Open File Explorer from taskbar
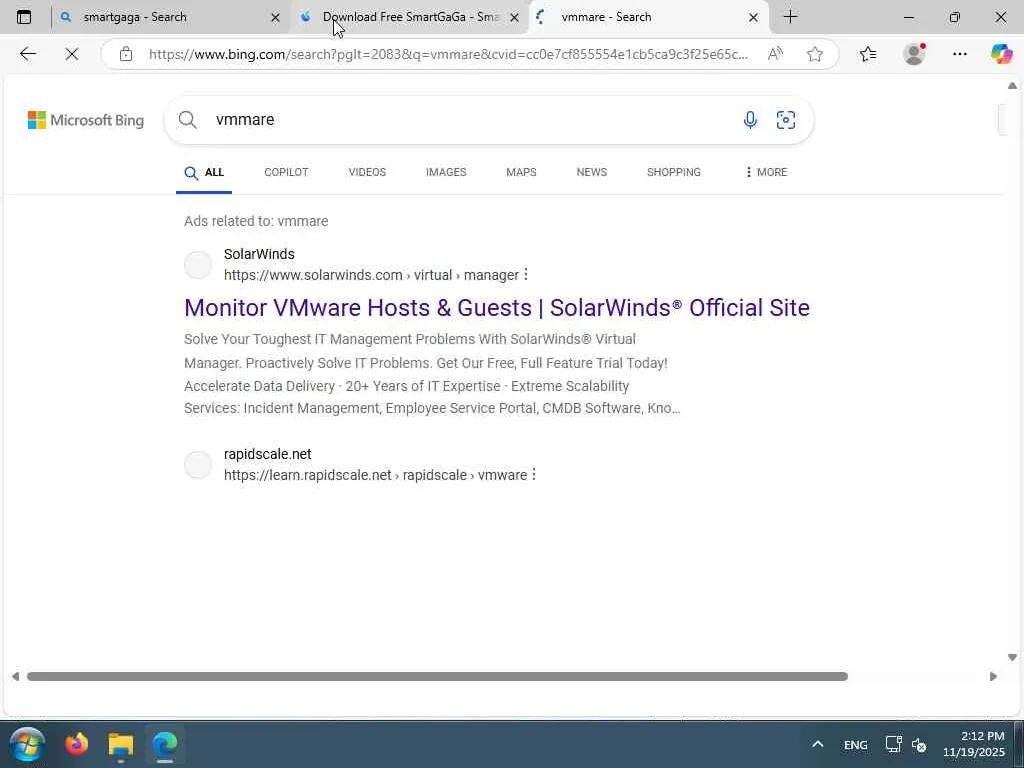 pos(121,744)
